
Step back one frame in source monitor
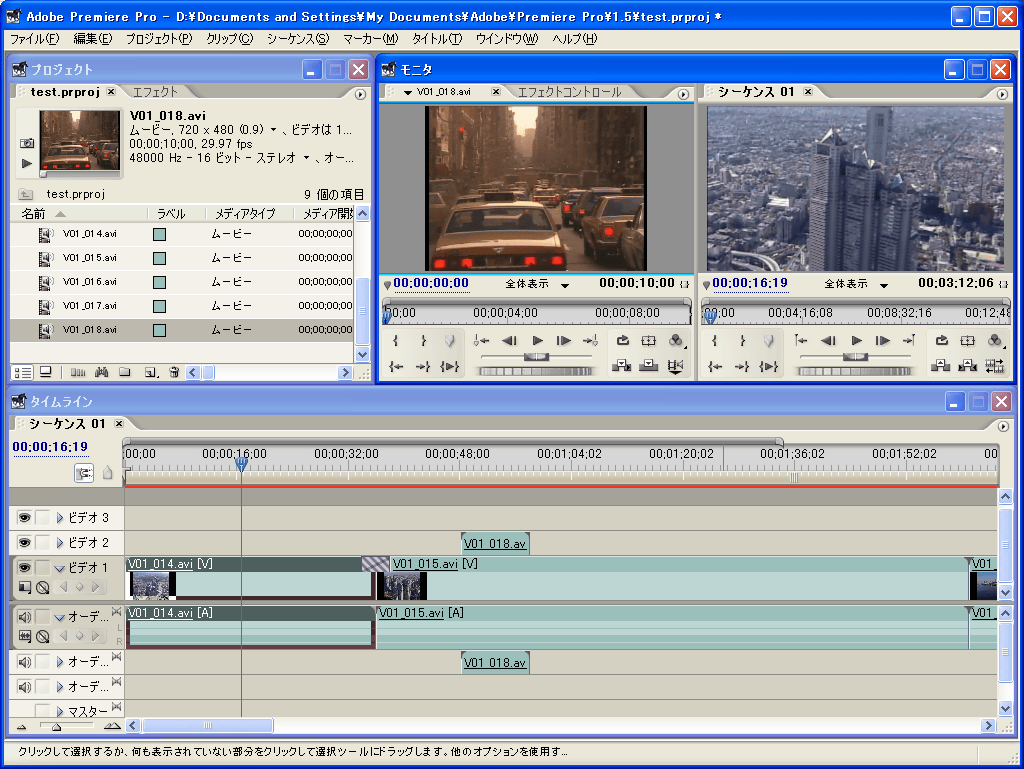509,340
